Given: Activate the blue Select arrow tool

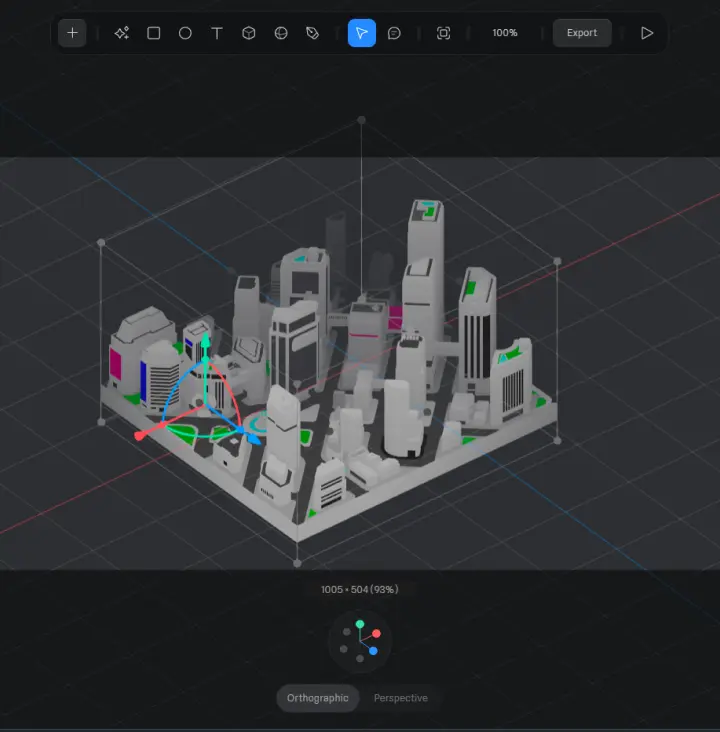Looking at the screenshot, I should tap(362, 33).
